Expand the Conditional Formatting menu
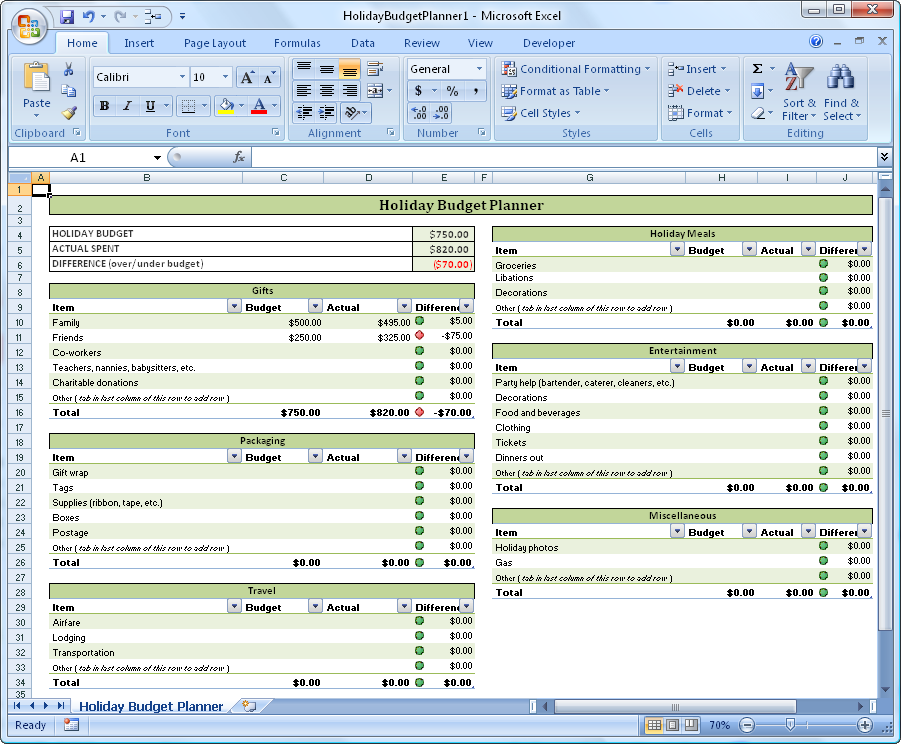 click(x=576, y=69)
